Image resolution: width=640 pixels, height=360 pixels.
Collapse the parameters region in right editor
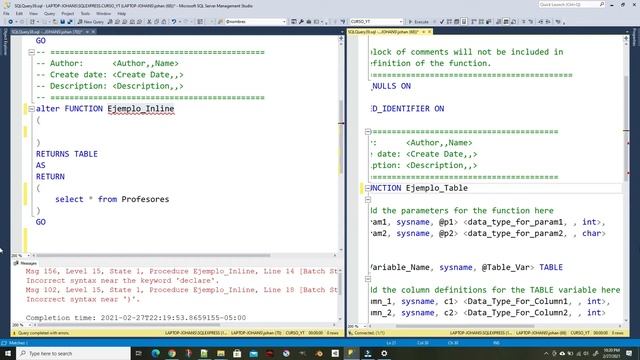[x=368, y=200]
